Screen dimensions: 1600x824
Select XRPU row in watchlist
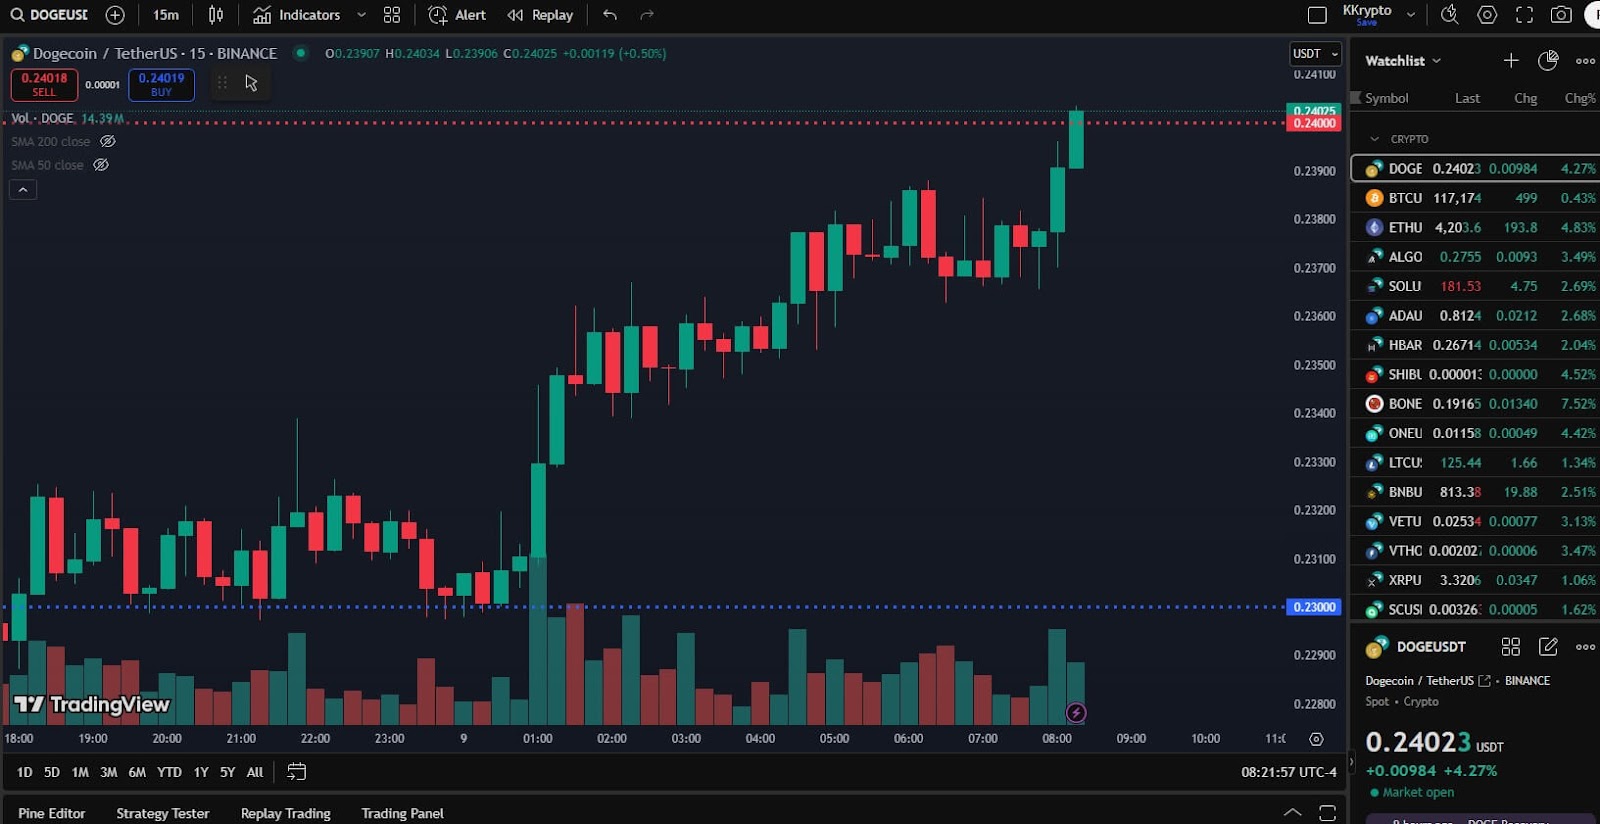[x=1476, y=580]
